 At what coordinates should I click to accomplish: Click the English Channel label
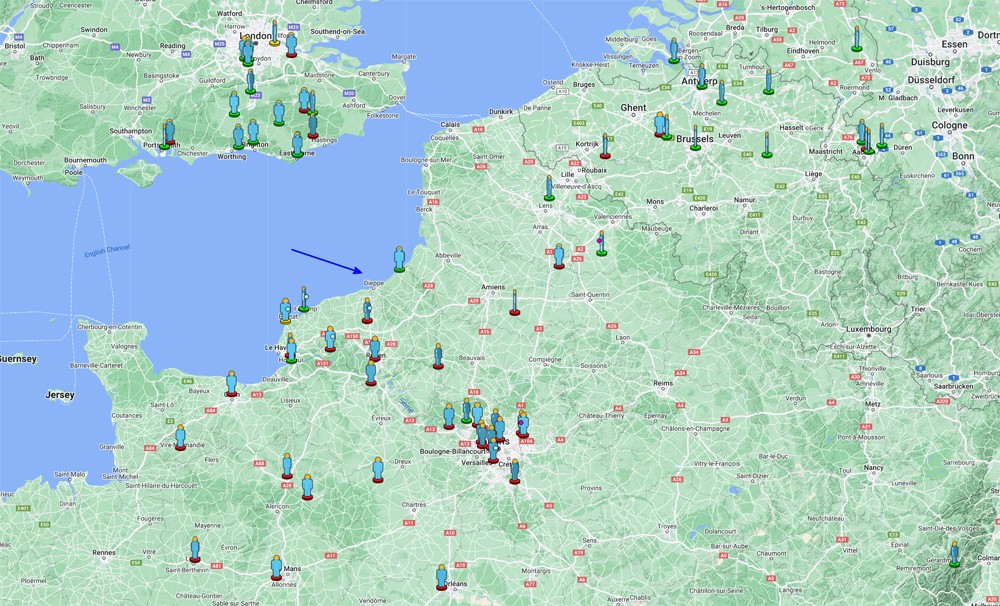[107, 251]
